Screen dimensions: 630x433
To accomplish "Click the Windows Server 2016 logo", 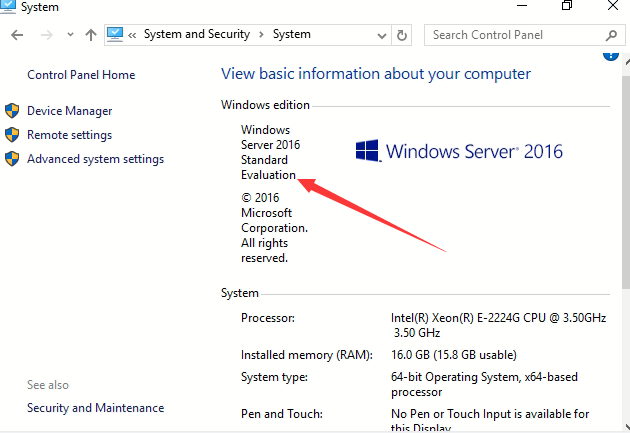I will coord(459,151).
